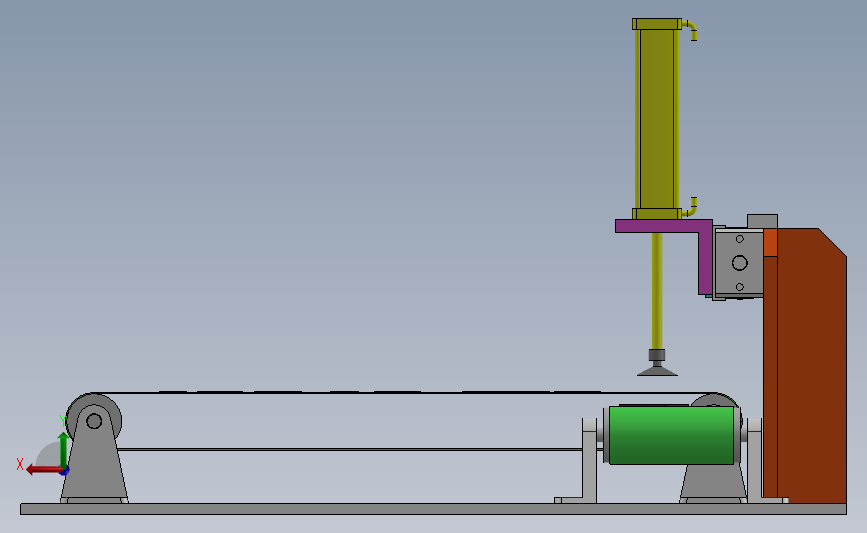Click the red X axis label
The height and width of the screenshot is (533, 867).
pos(20,464)
